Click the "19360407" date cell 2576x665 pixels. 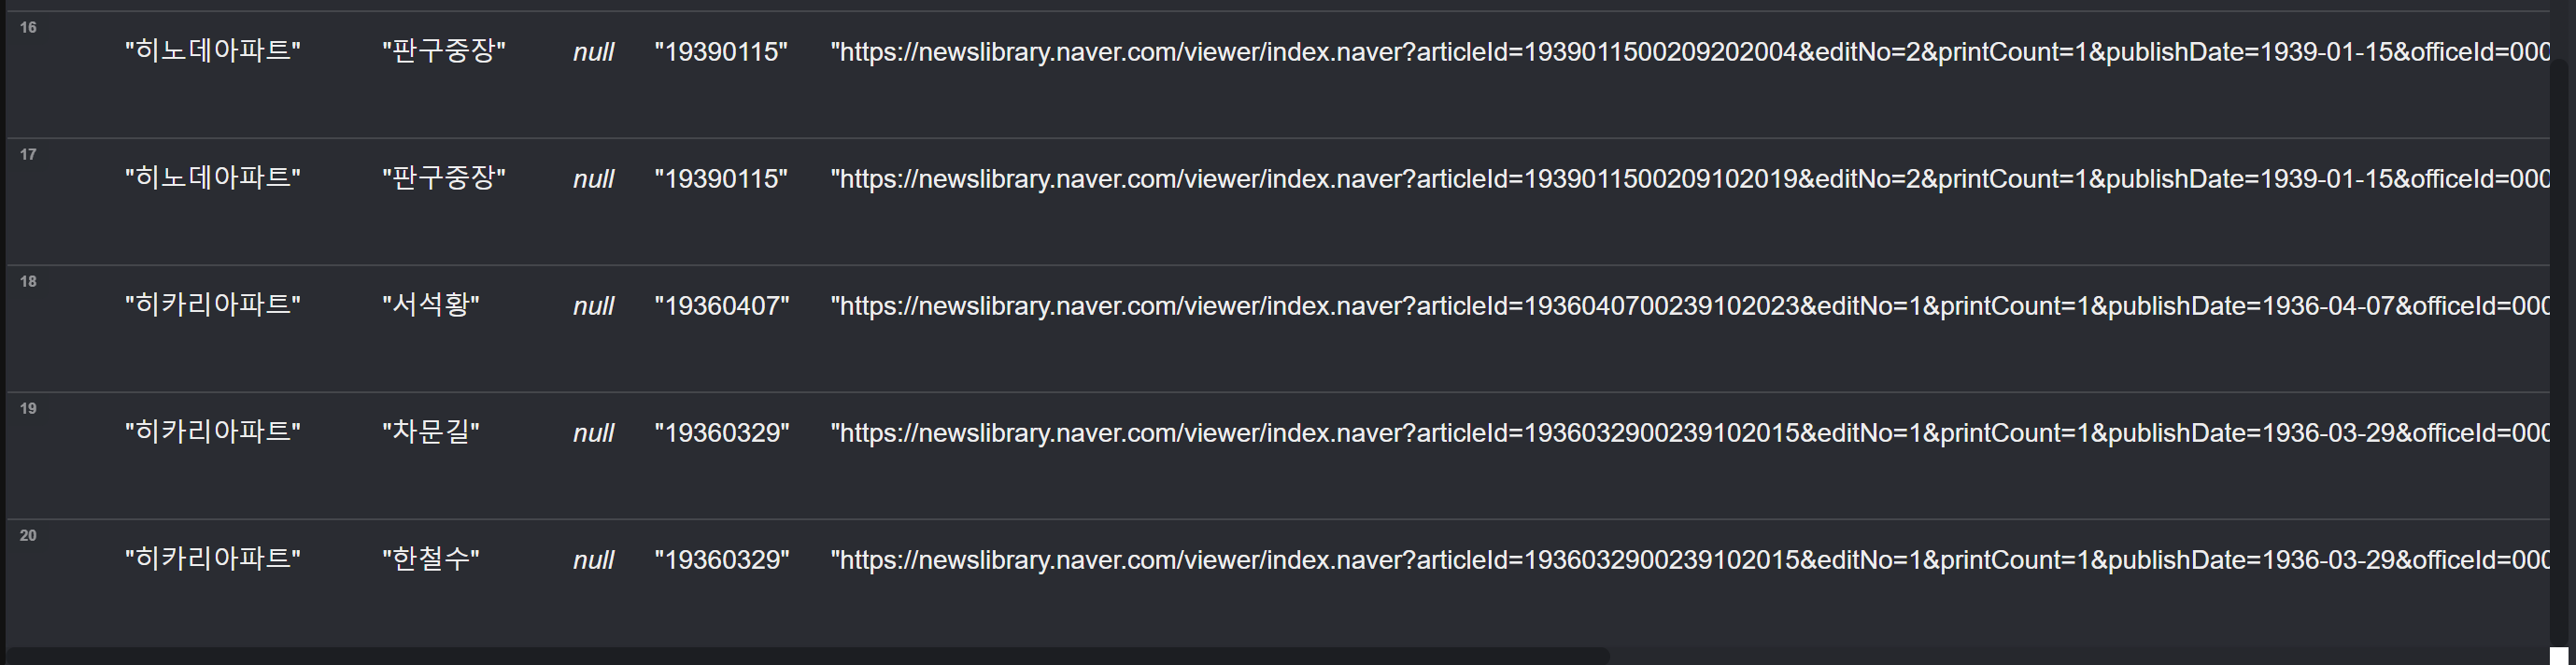(722, 306)
